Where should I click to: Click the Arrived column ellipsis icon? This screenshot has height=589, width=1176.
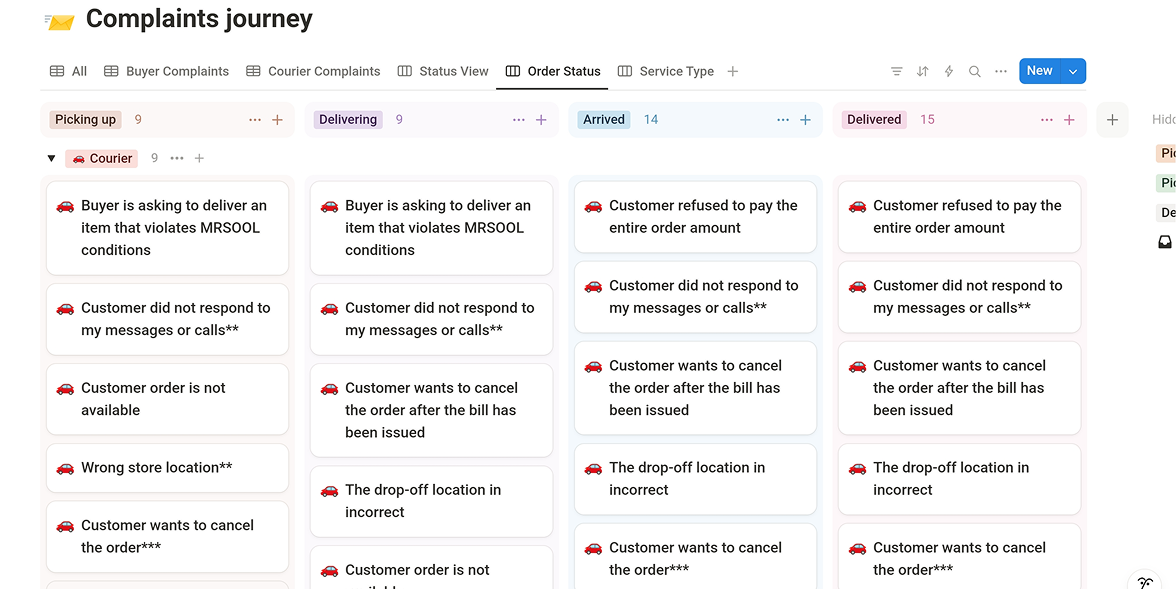tap(783, 119)
